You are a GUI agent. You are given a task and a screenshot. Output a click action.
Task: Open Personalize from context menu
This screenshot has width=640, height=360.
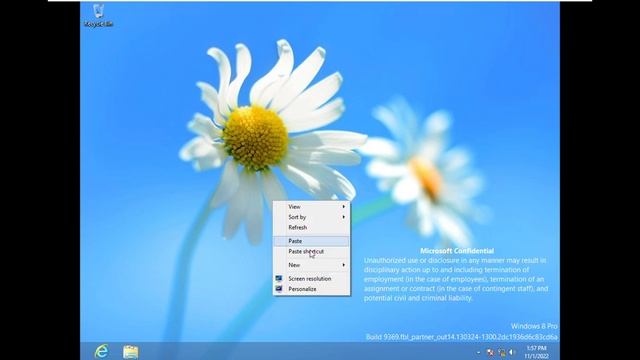(x=311, y=289)
